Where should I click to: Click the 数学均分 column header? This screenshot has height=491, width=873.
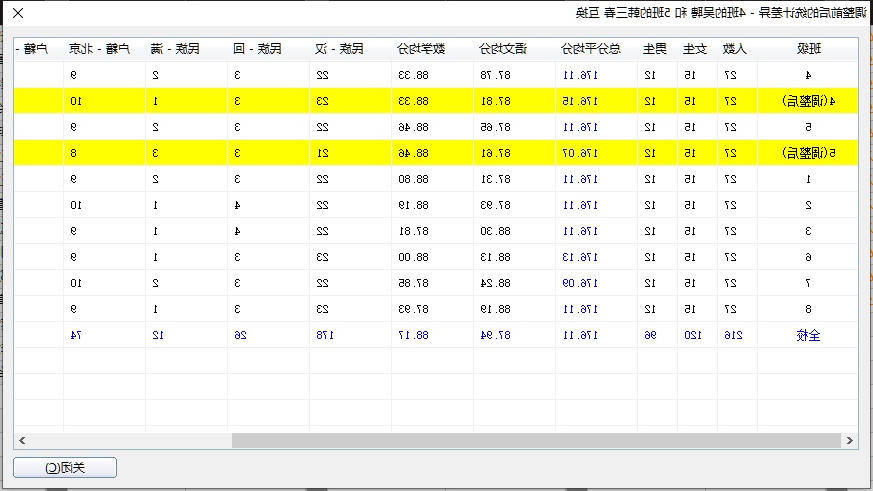[x=433, y=49]
